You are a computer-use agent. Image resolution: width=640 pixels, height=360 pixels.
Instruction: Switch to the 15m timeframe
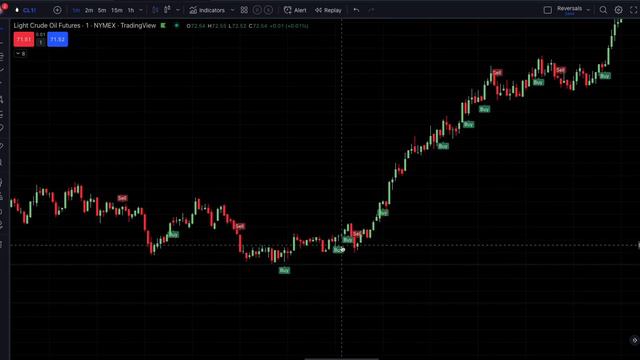pos(117,10)
